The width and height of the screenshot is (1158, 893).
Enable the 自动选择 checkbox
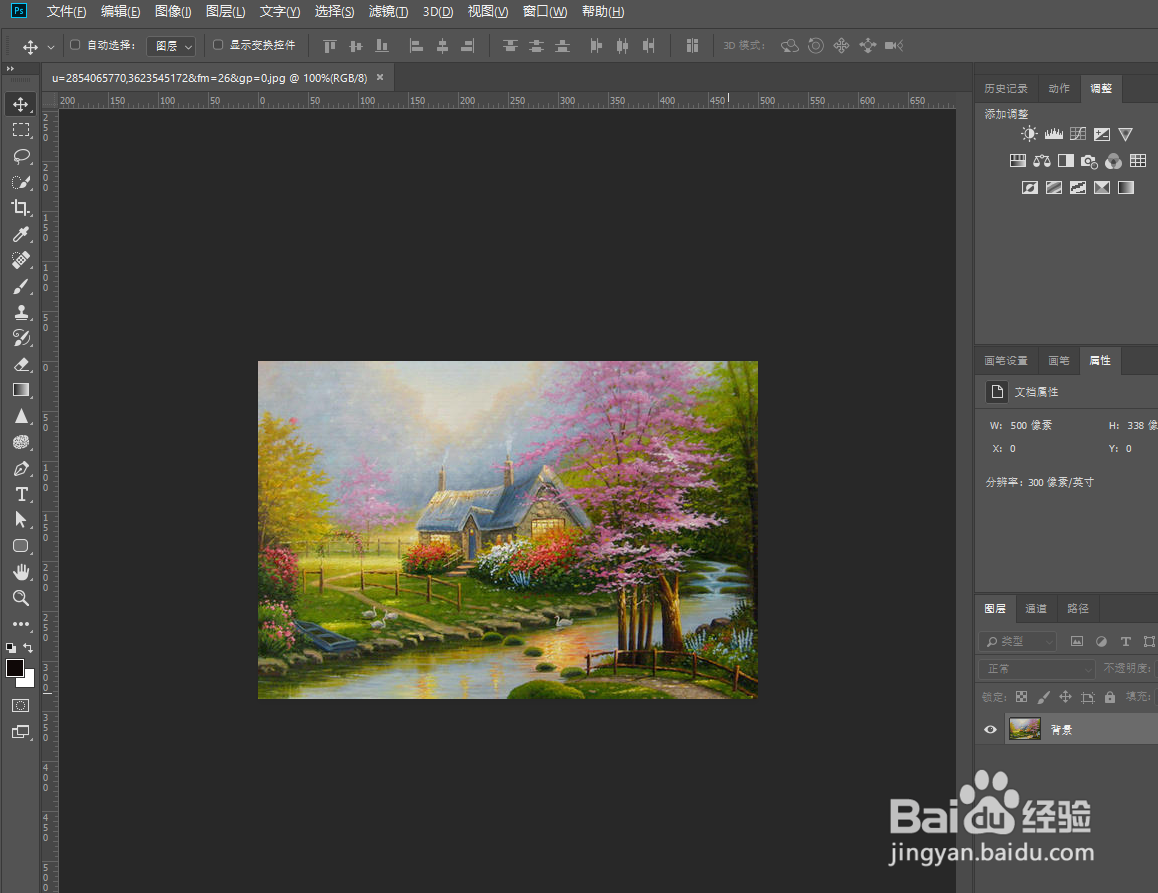coord(75,45)
